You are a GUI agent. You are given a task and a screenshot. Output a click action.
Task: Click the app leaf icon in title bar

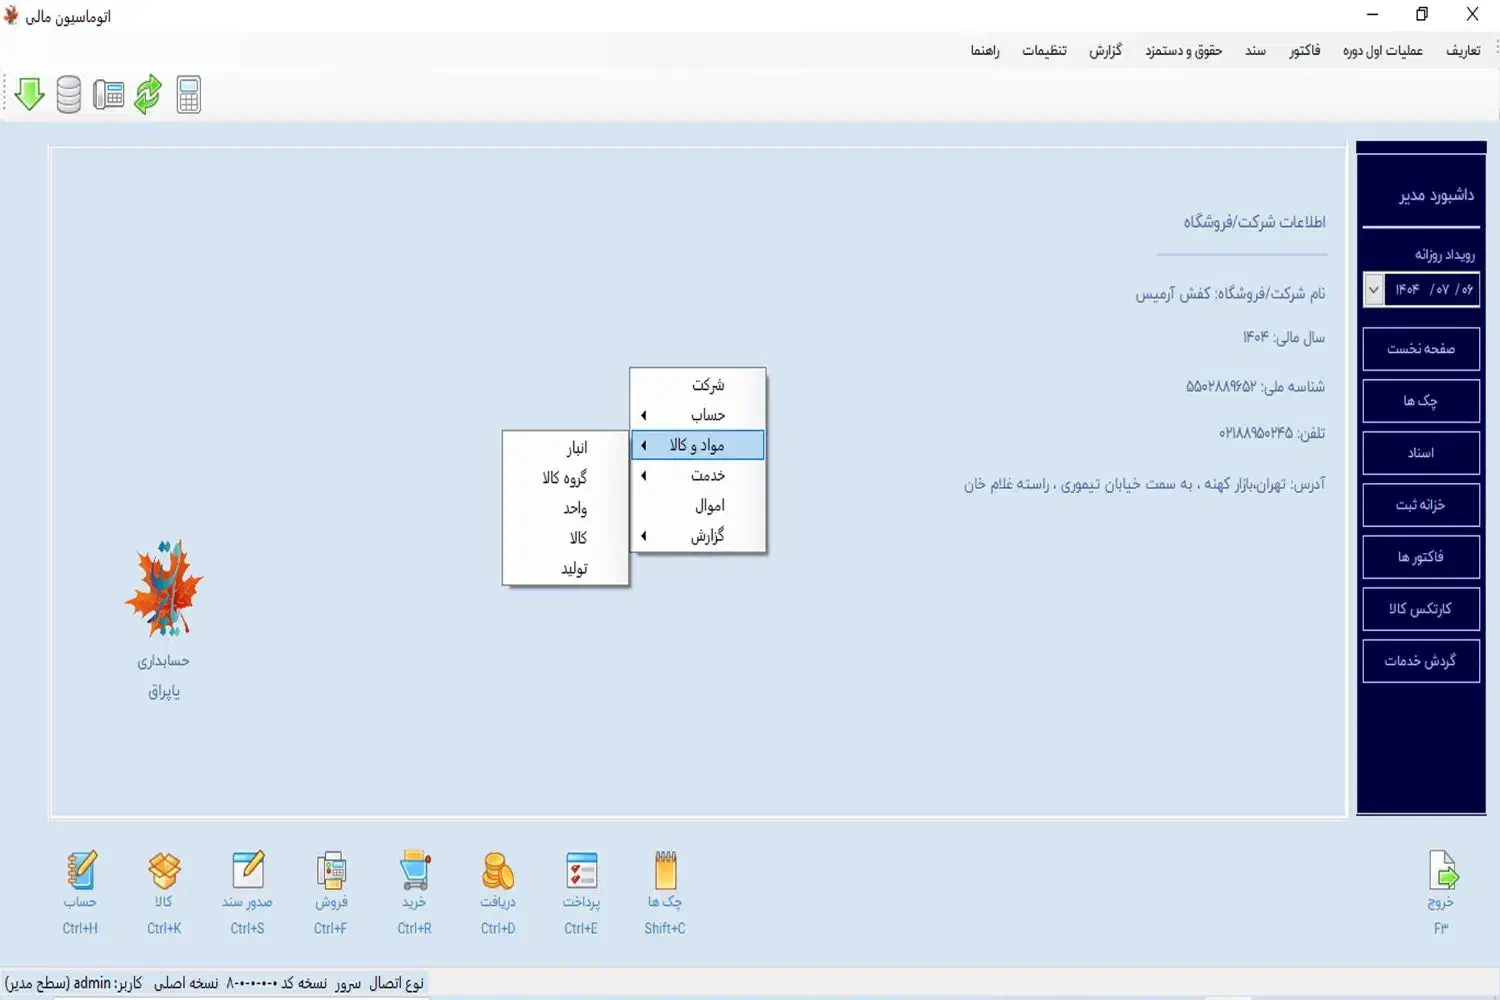pyautogui.click(x=11, y=15)
